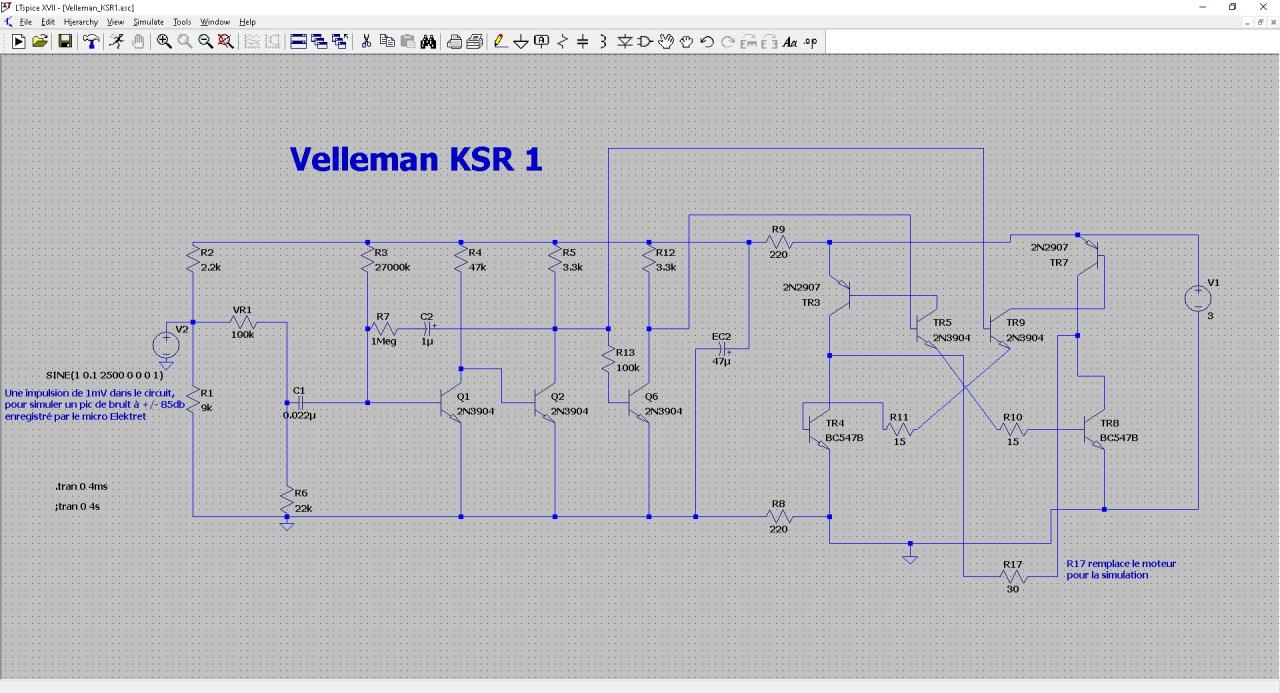This screenshot has width=1280, height=693.
Task: Click the R3 27000k resistor value
Action: (392, 267)
